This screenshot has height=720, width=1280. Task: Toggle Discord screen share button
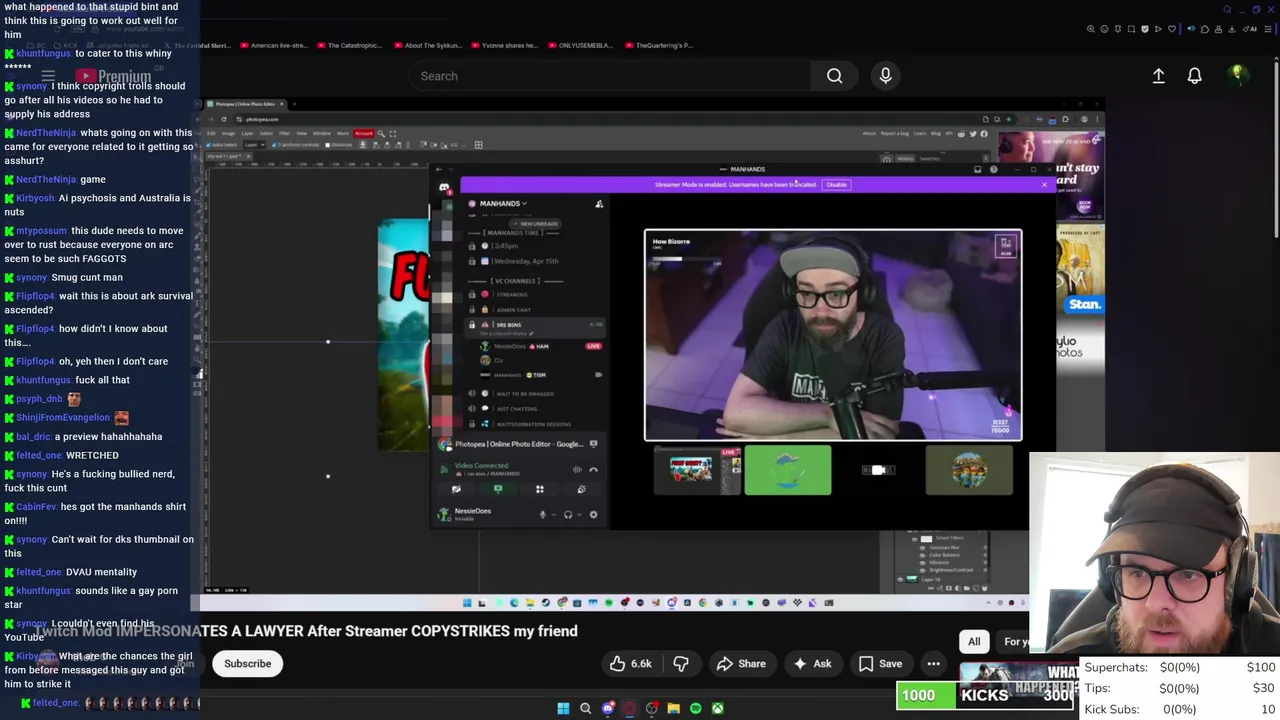(x=498, y=489)
